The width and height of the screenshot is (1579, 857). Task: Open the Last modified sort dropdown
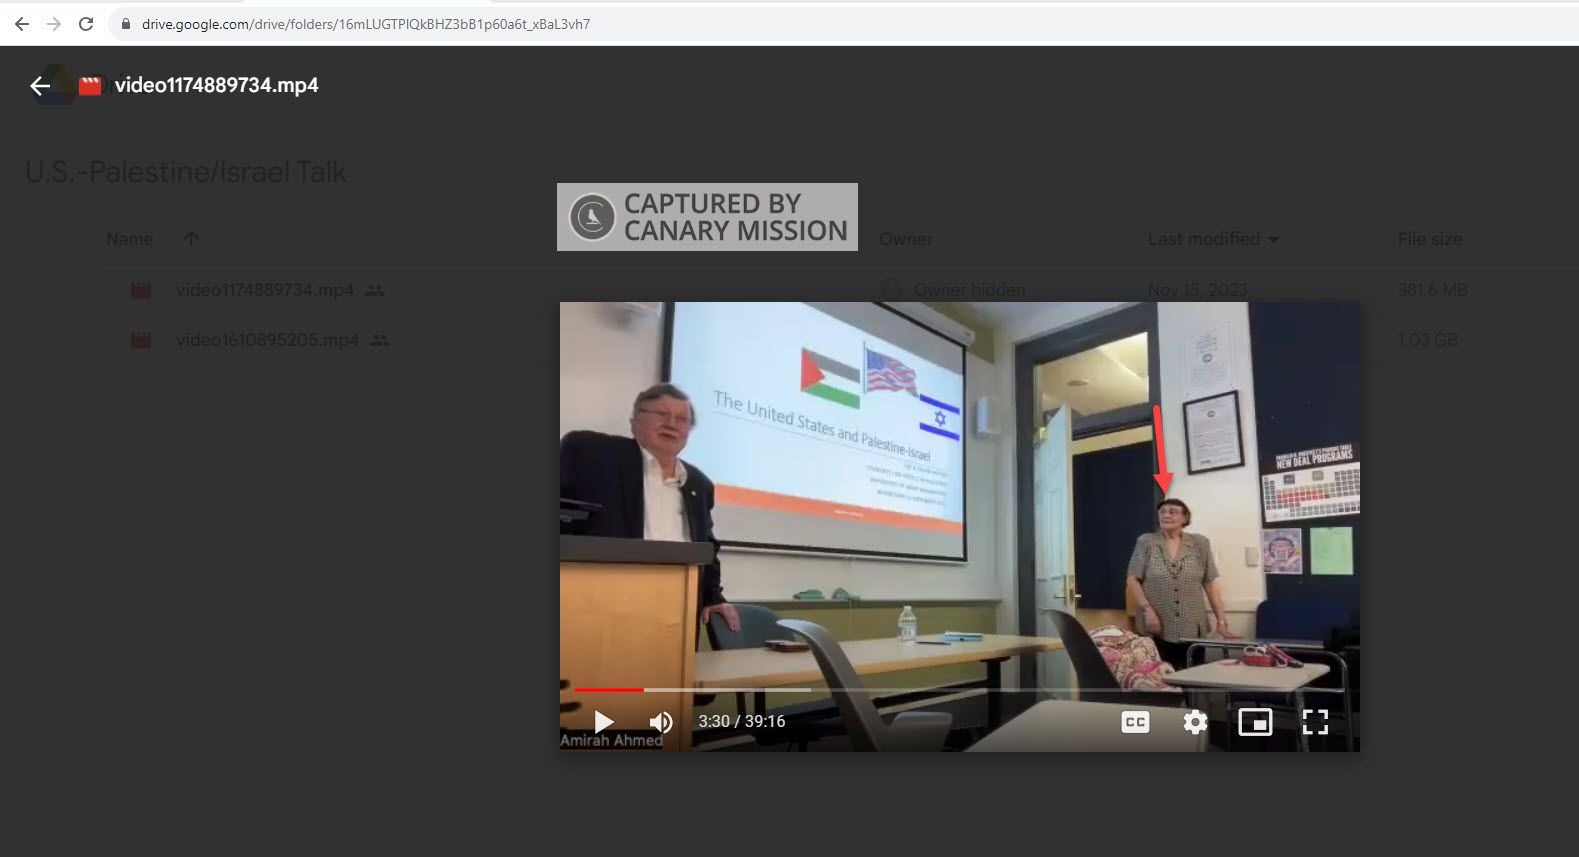tap(1273, 240)
